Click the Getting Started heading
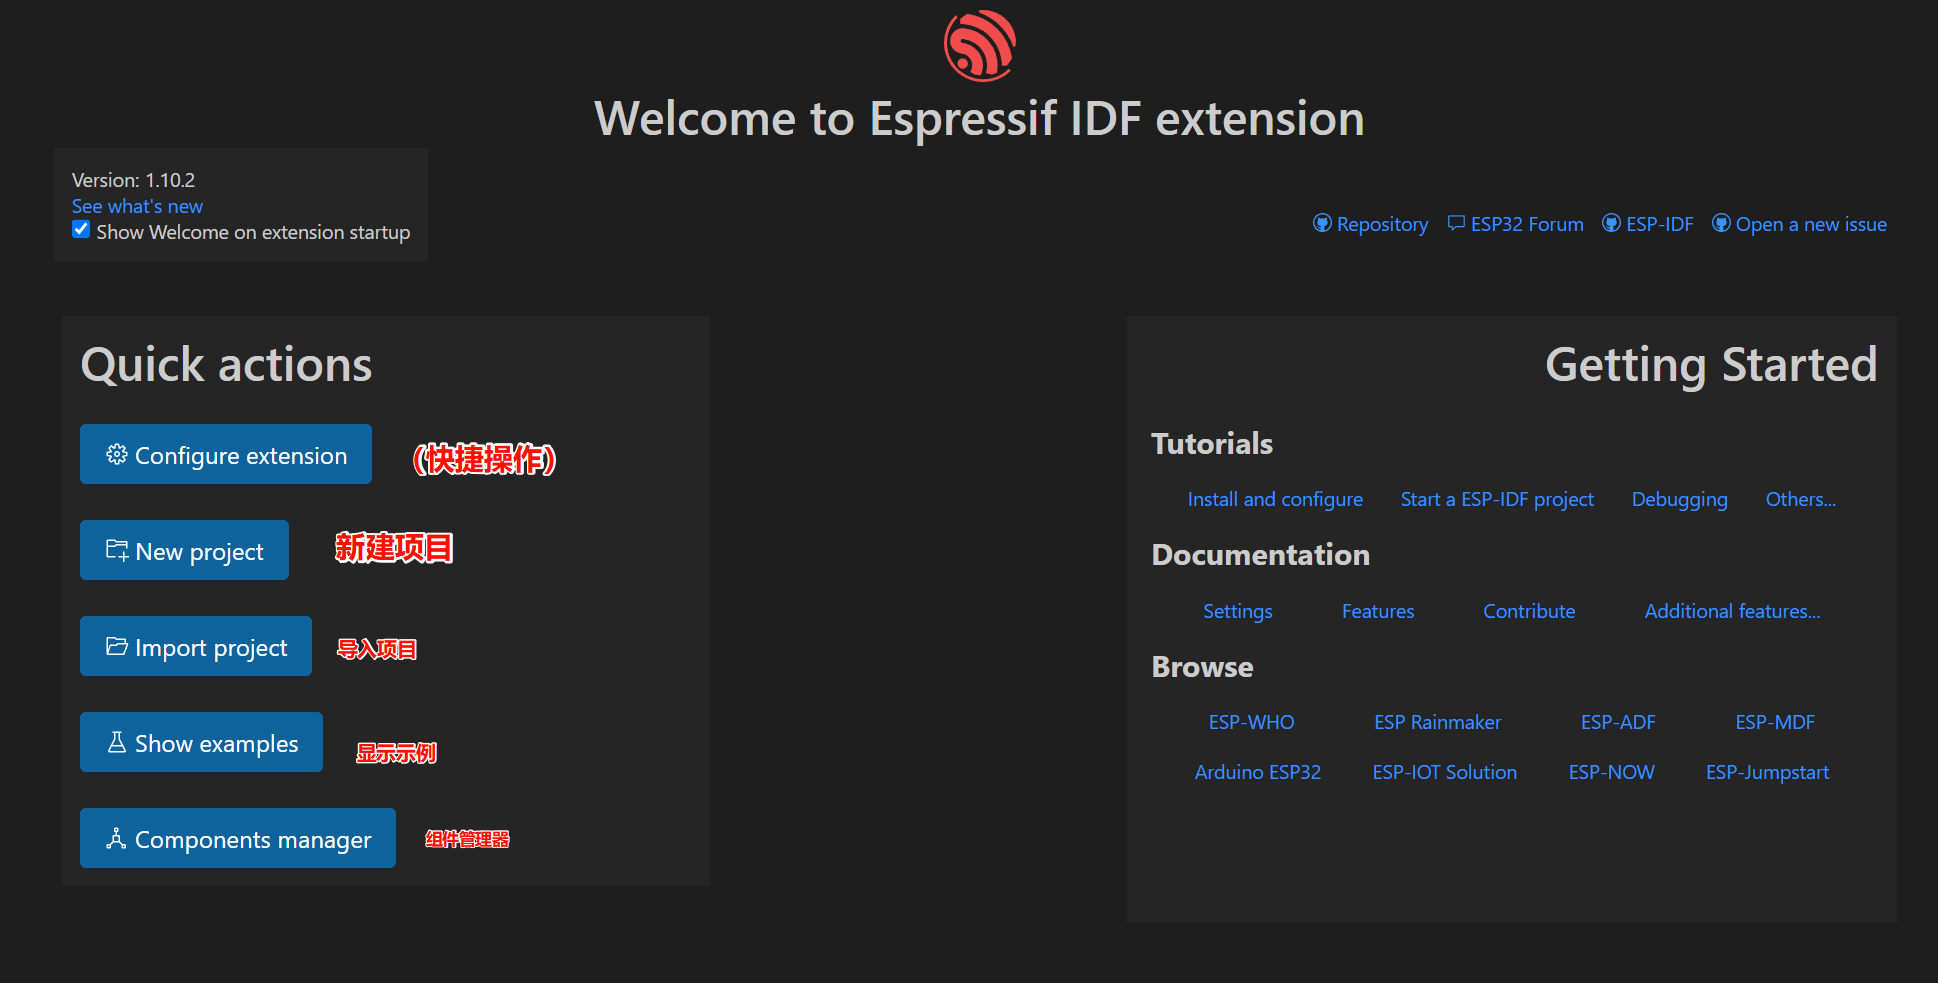Screen dimensions: 1938x983 coord(1711,365)
